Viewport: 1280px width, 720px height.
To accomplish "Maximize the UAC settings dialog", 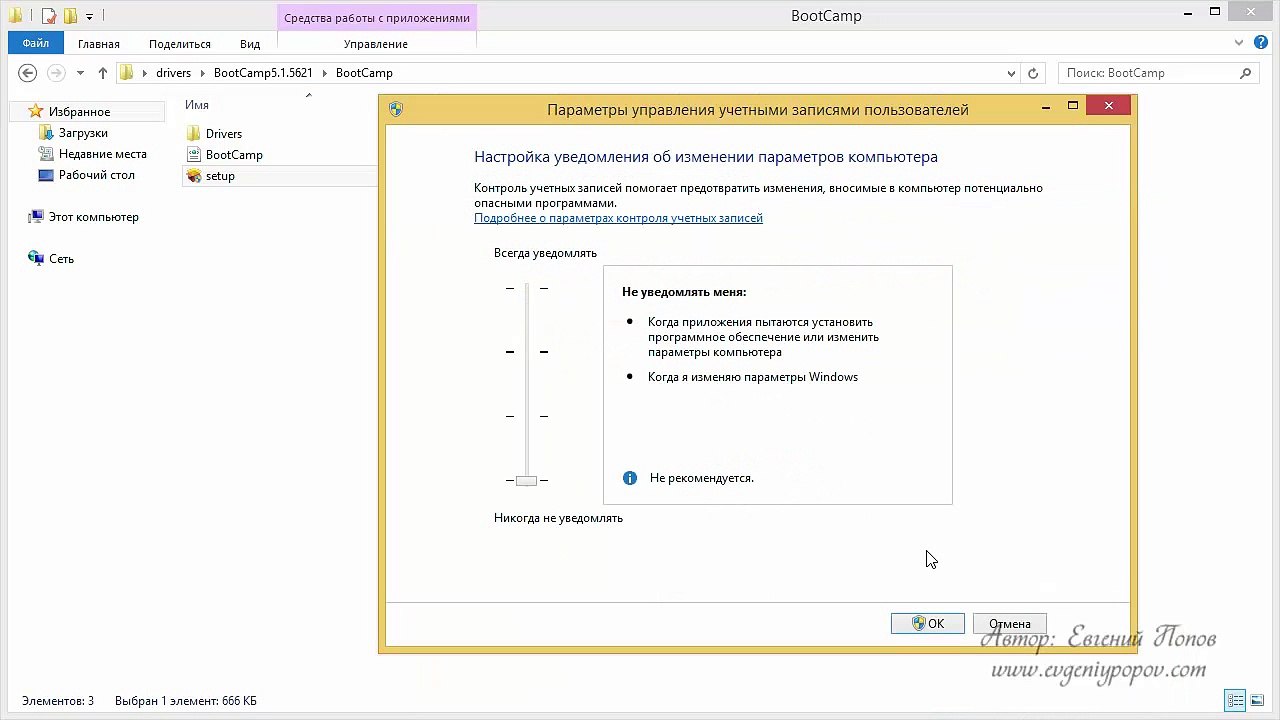I will (1073, 106).
